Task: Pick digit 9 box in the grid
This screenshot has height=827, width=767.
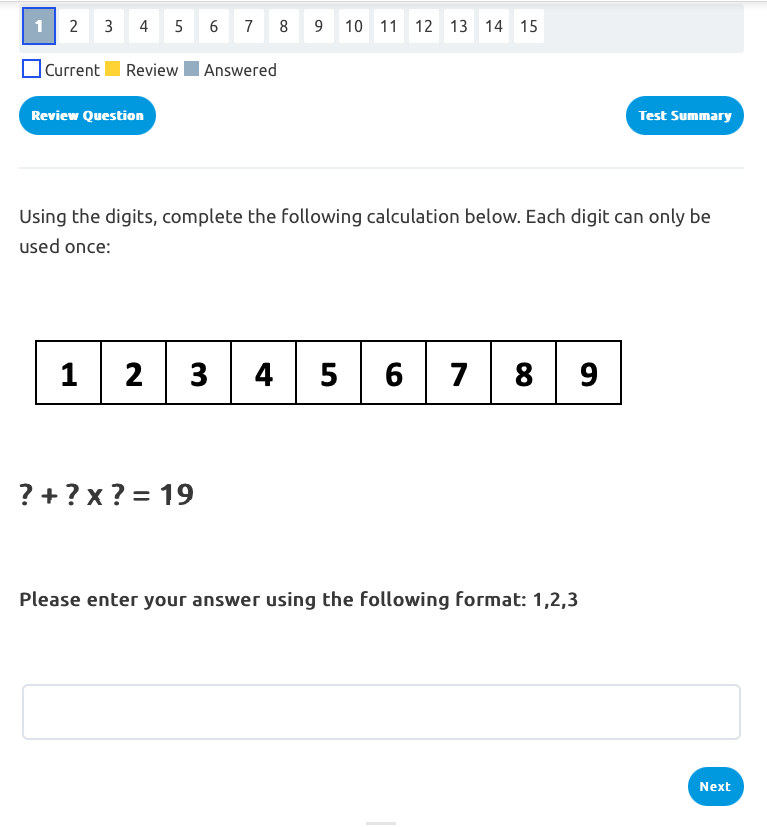Action: coord(589,373)
